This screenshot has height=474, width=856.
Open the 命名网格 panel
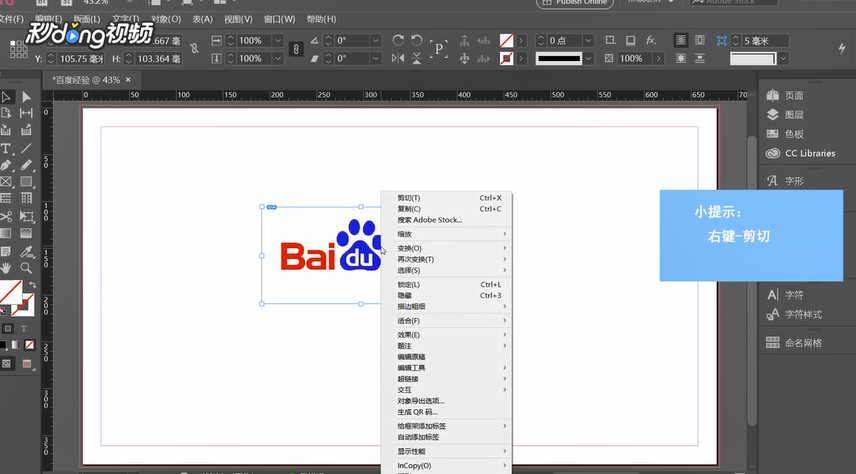[x=794, y=343]
